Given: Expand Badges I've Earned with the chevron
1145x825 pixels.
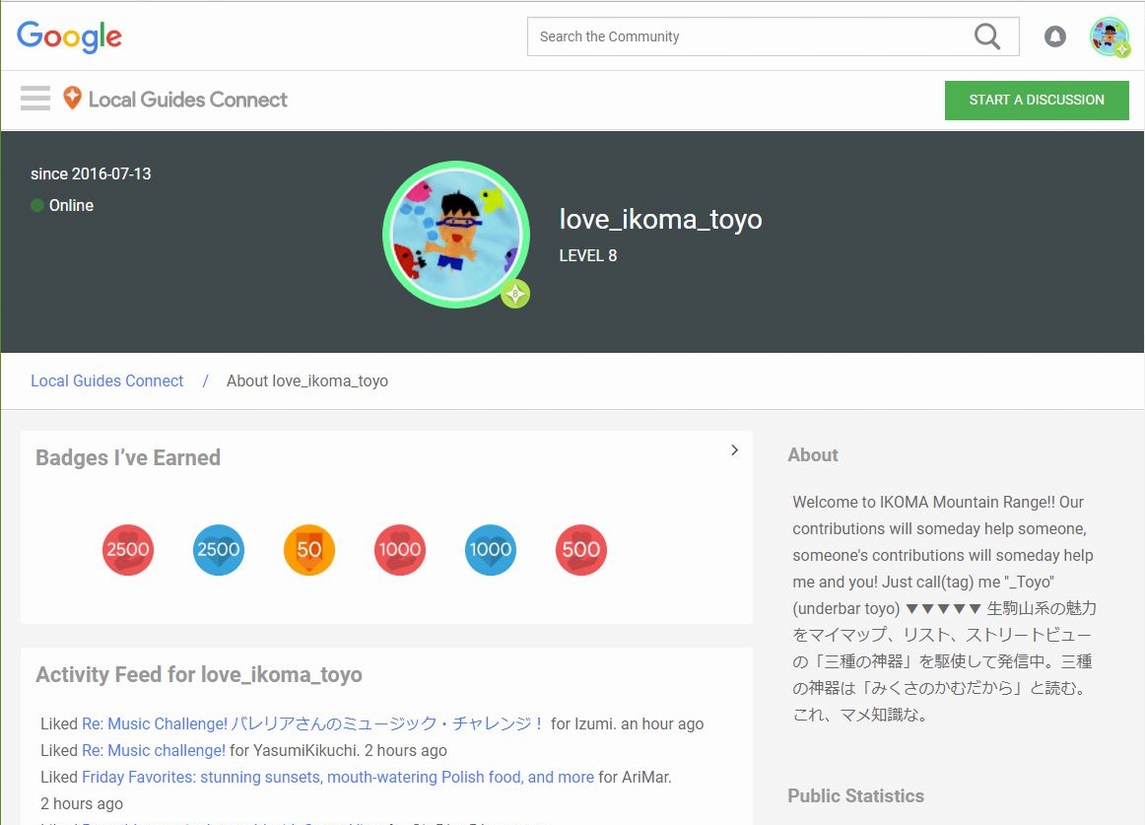Looking at the screenshot, I should 735,450.
